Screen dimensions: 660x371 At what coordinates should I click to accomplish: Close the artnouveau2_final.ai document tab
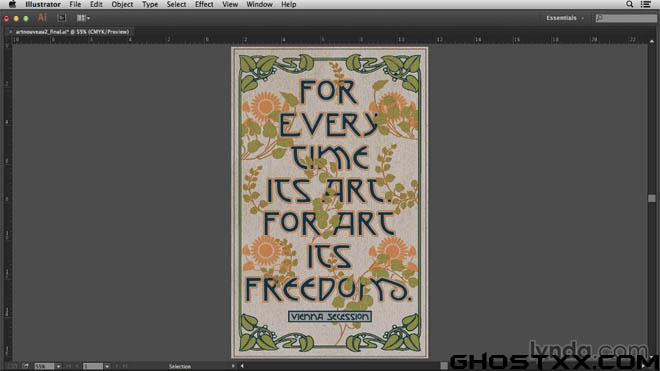point(10,32)
